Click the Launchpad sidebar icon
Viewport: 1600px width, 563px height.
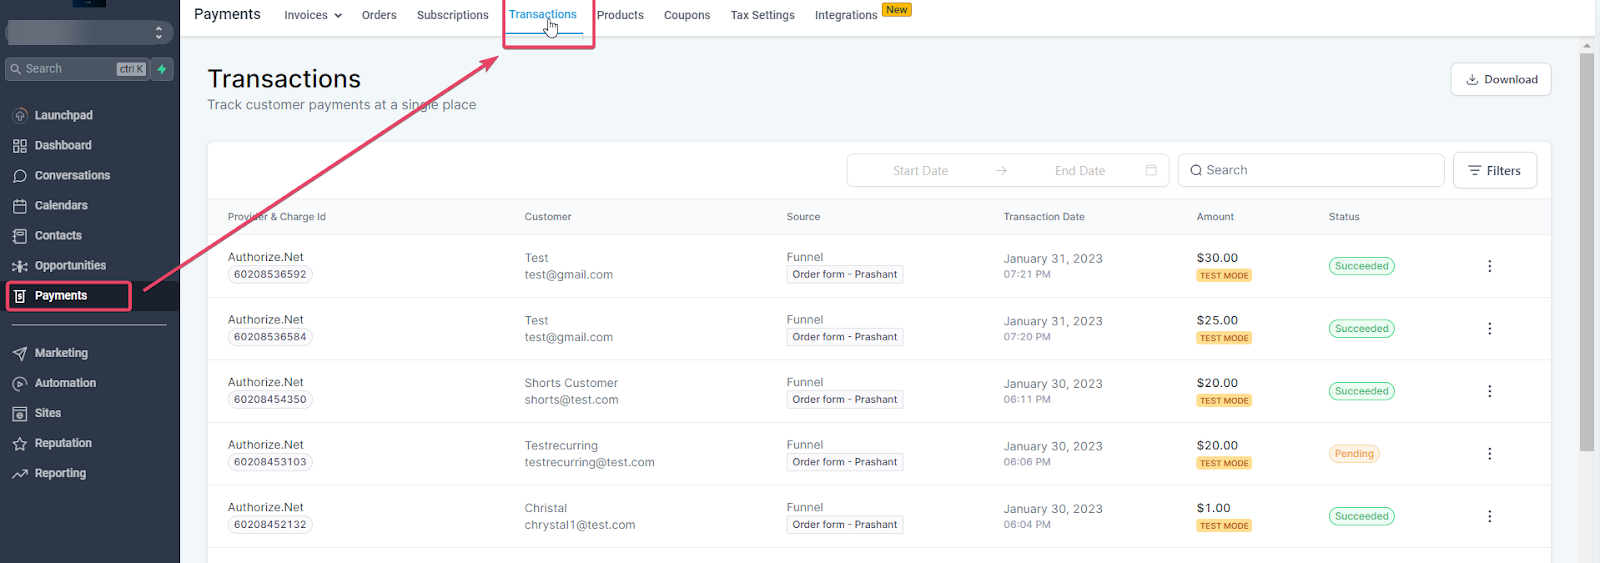tap(20, 115)
